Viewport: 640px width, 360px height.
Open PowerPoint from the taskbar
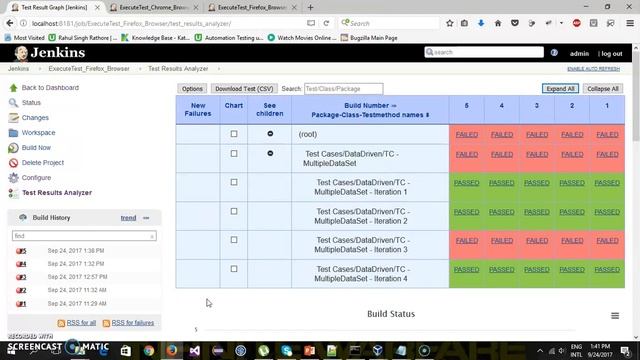pos(309,351)
